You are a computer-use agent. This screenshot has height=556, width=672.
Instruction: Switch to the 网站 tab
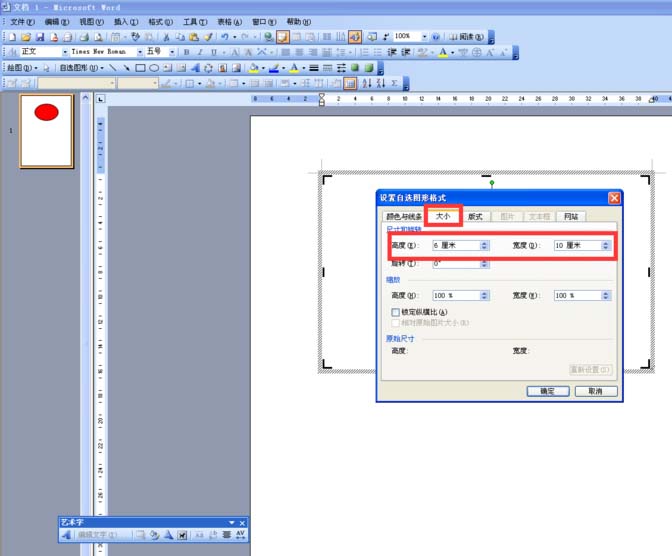571,216
